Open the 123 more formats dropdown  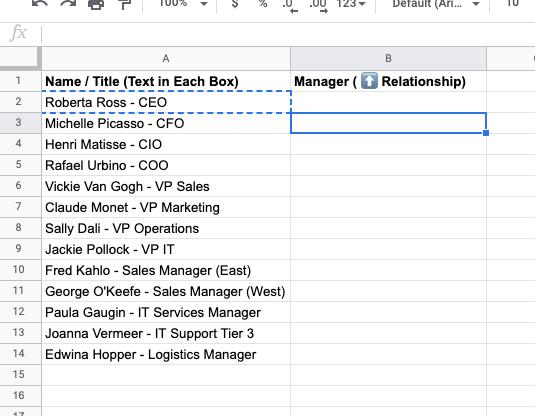351,3
